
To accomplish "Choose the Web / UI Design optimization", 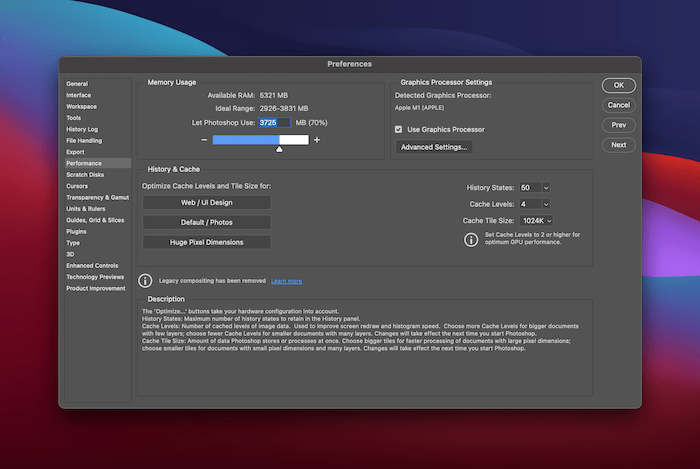I will 206,203.
